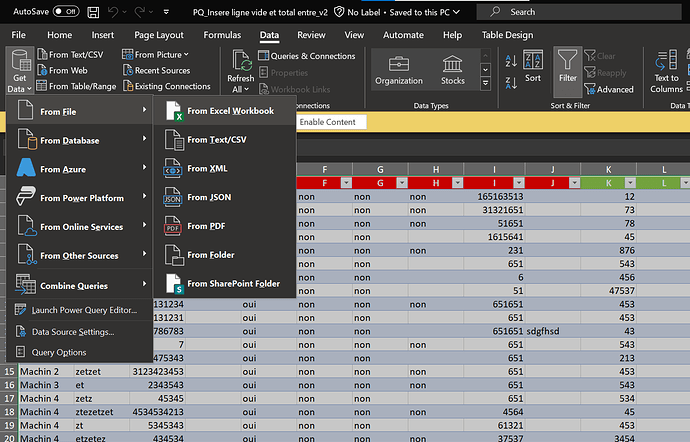Click cell with value 47537
The height and width of the screenshot is (442, 690).
[608, 291]
